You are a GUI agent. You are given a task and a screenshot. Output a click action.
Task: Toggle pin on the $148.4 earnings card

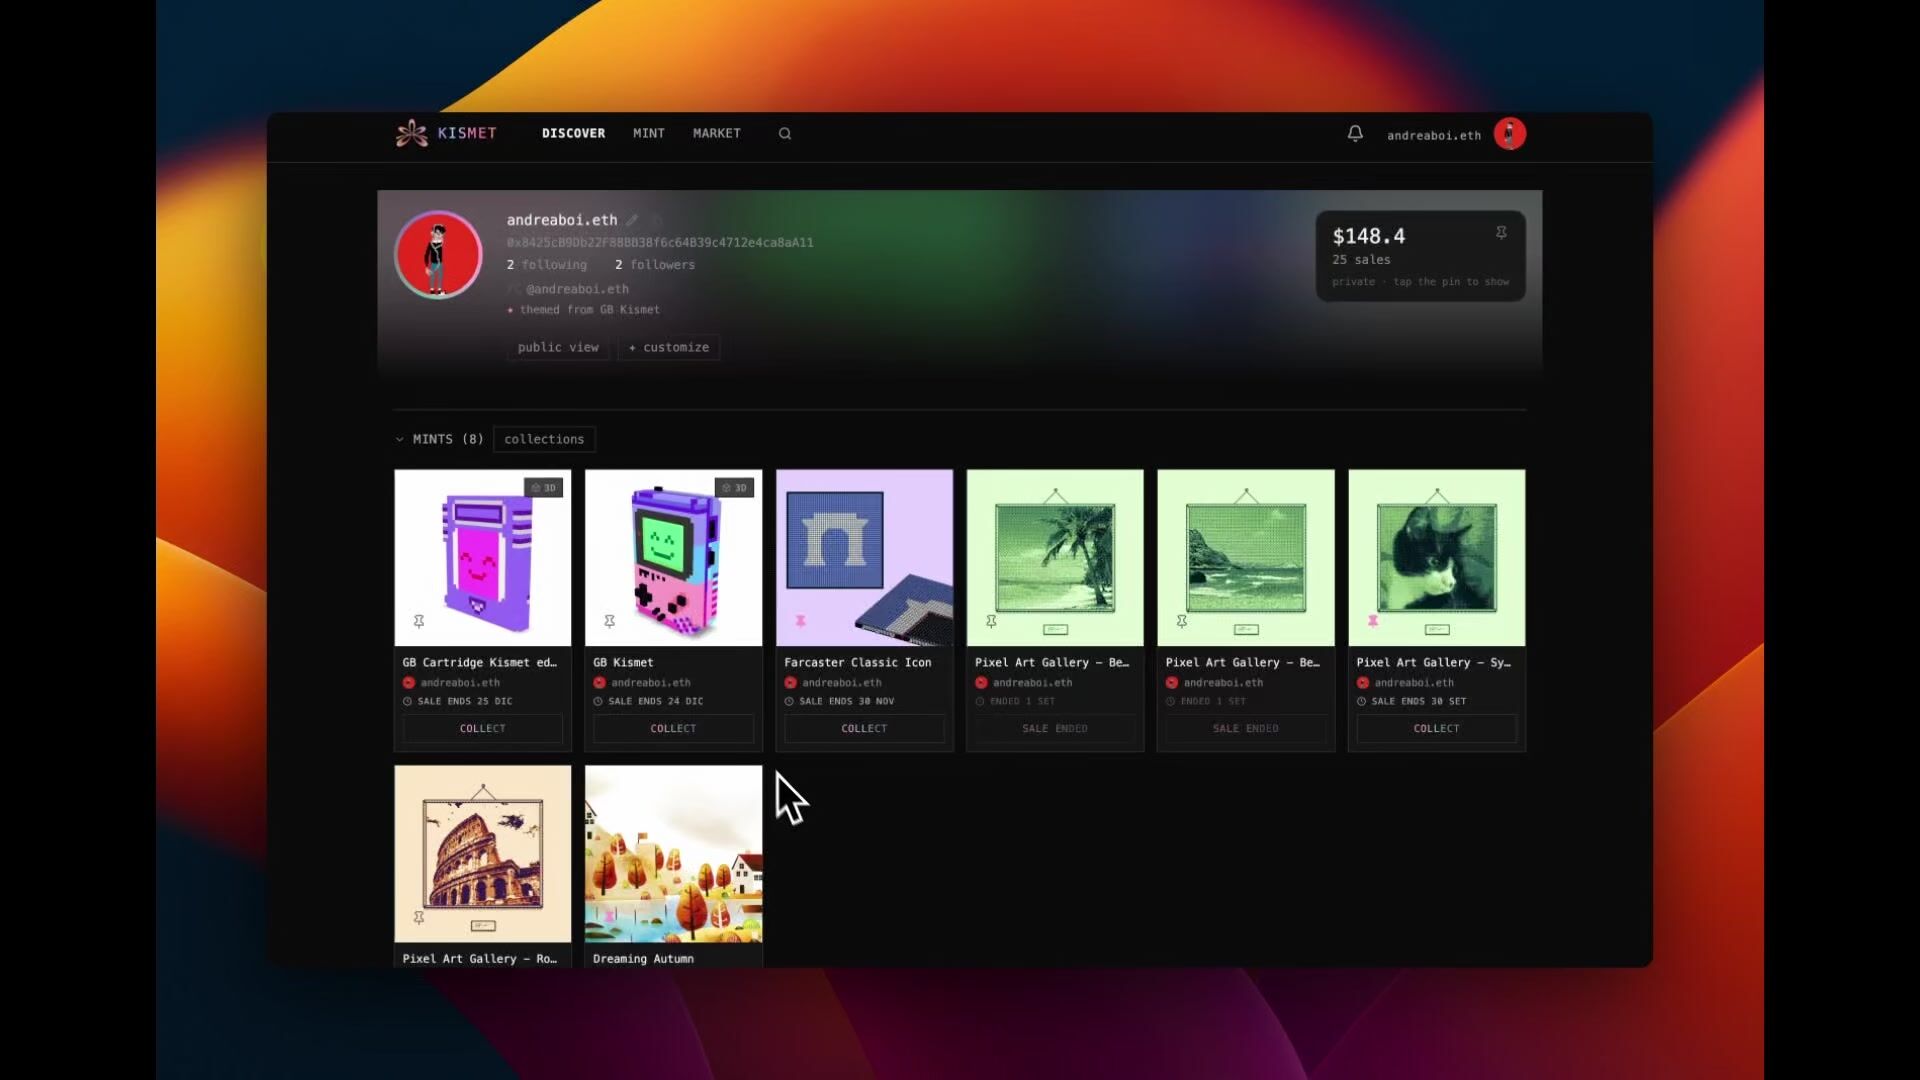tap(1501, 233)
